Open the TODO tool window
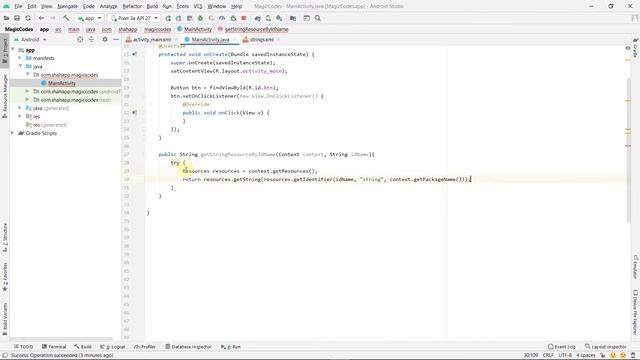The width and height of the screenshot is (640, 360). pyautogui.click(x=24, y=347)
